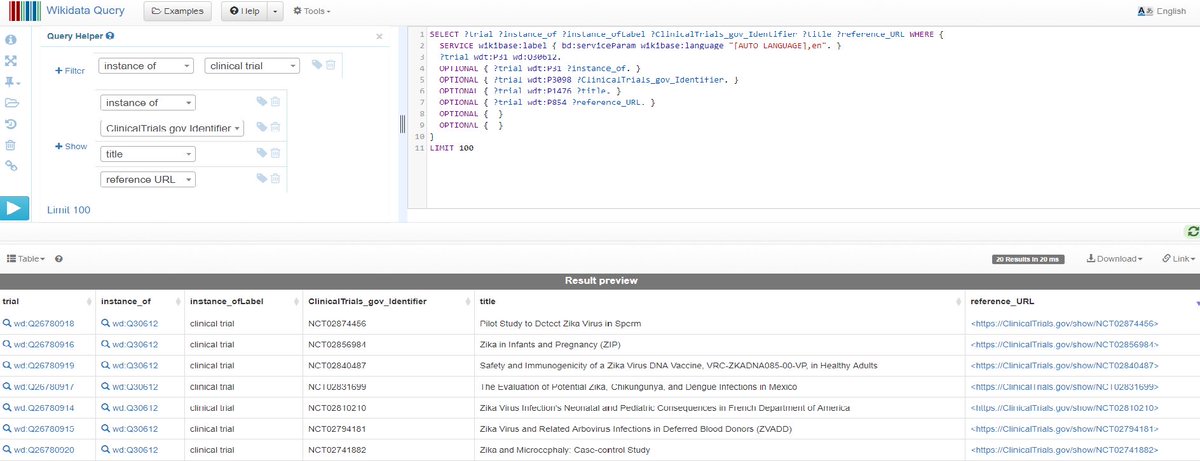Click tag icon beside ClinicalTrials.gov Identifier

(x=262, y=127)
